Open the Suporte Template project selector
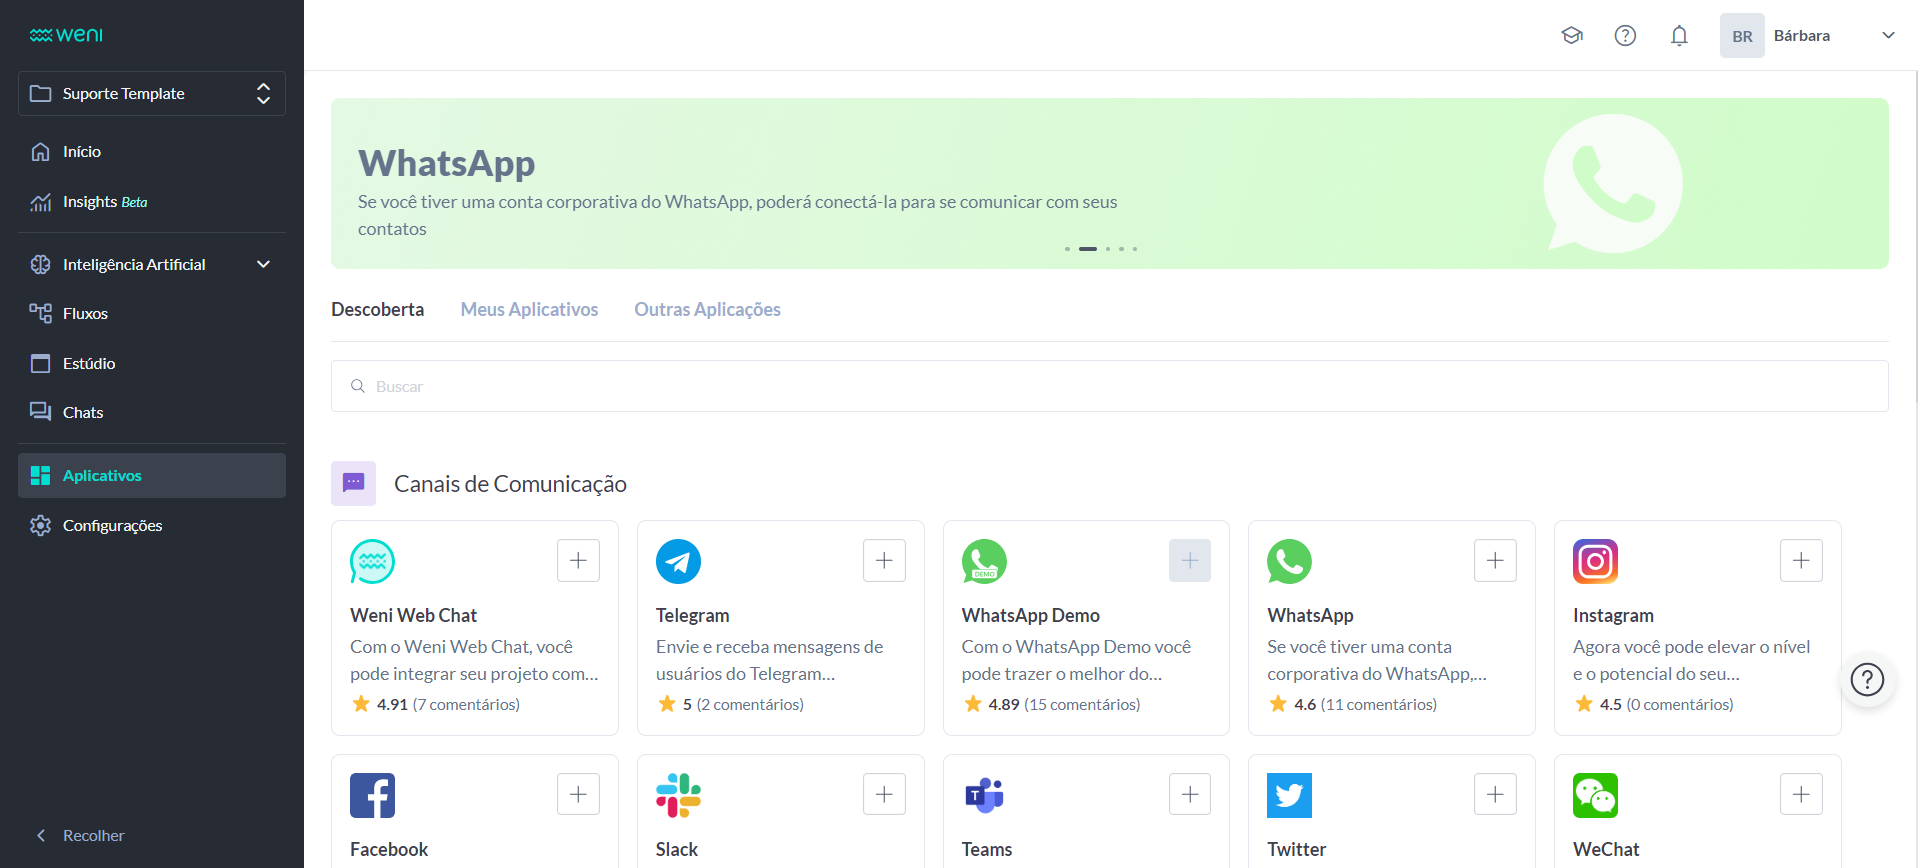This screenshot has width=1918, height=868. 152,93
